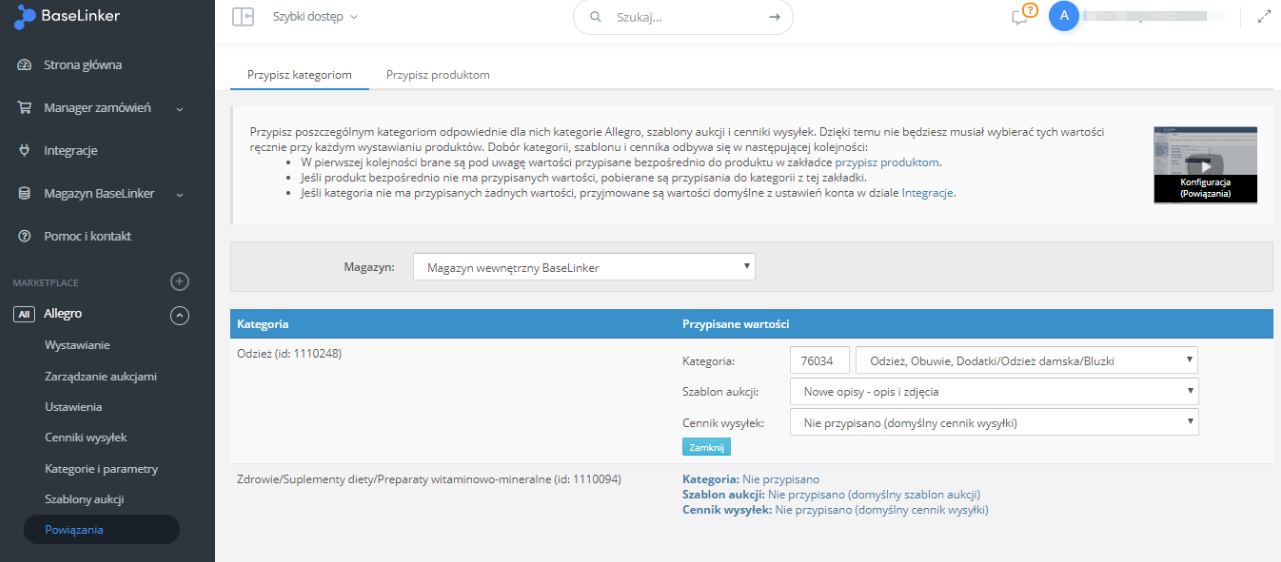The image size is (1281, 562).
Task: Click the Szukaj search field
Action: (x=683, y=17)
